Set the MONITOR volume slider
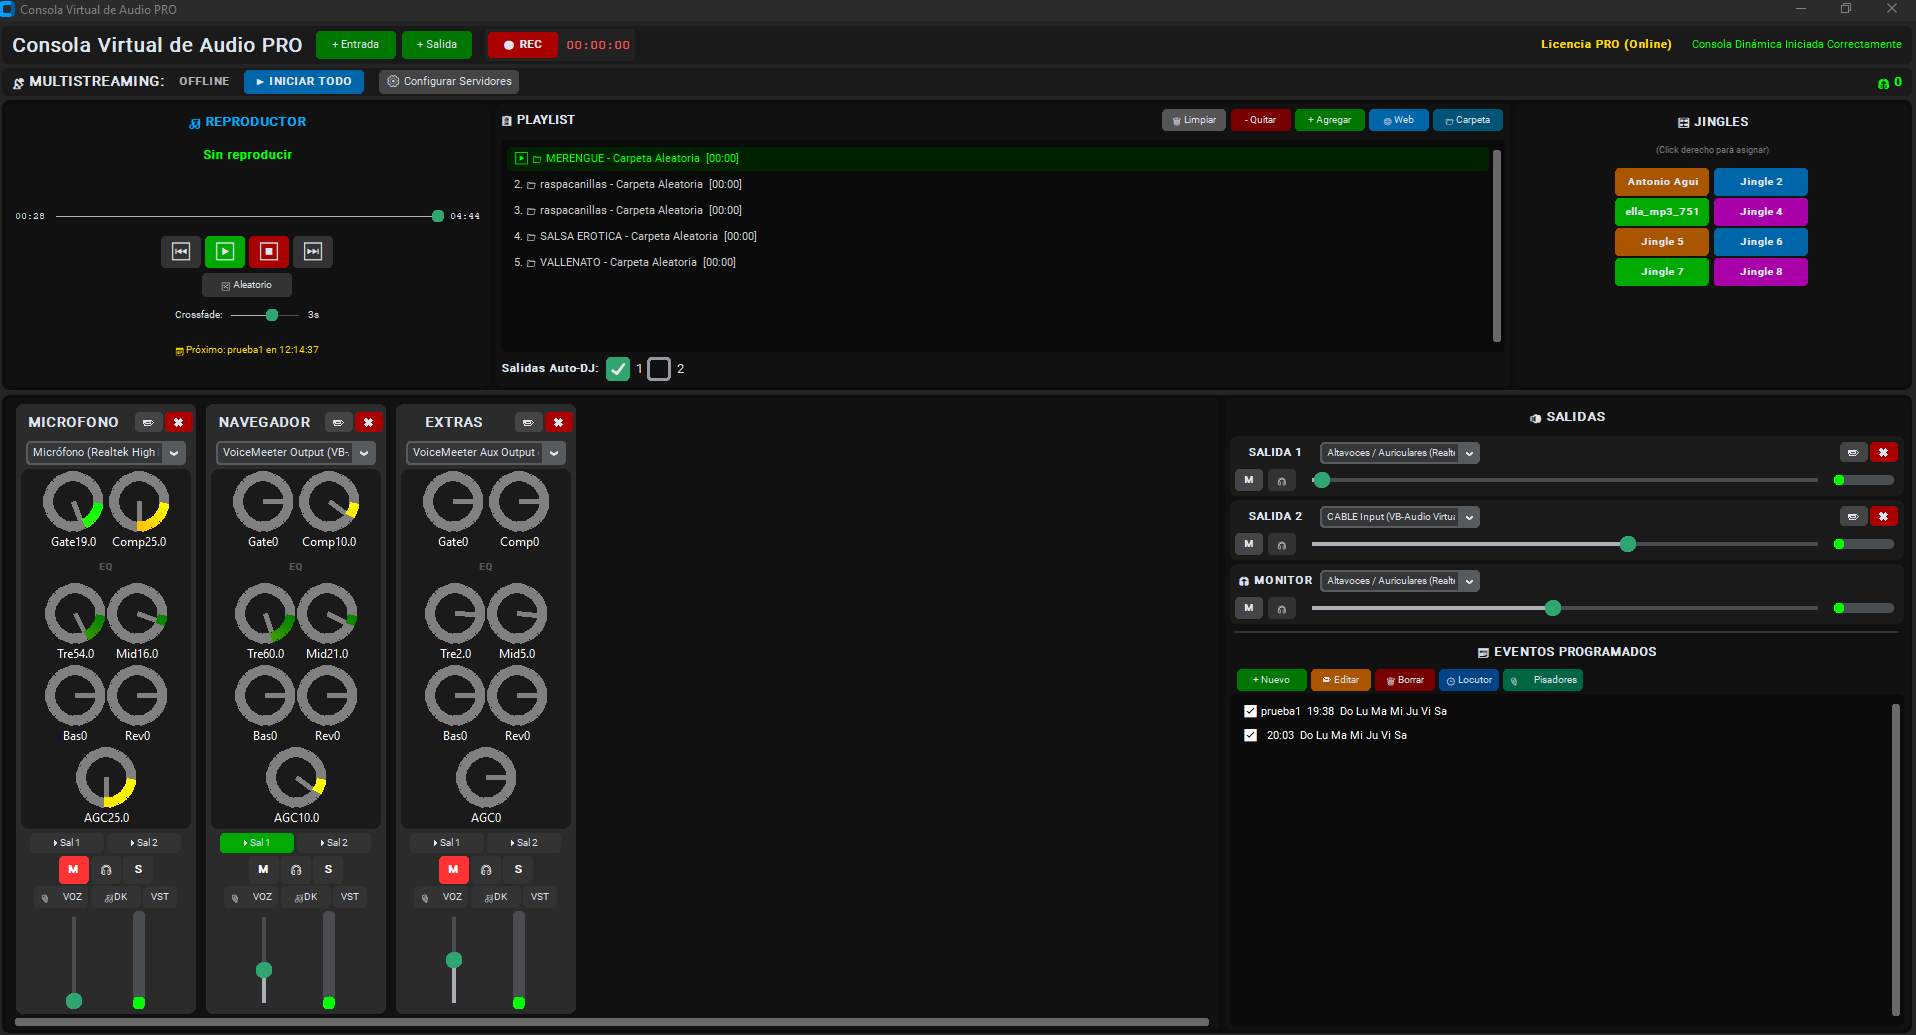Screen dimensions: 1916x1035 (x=1565, y=608)
